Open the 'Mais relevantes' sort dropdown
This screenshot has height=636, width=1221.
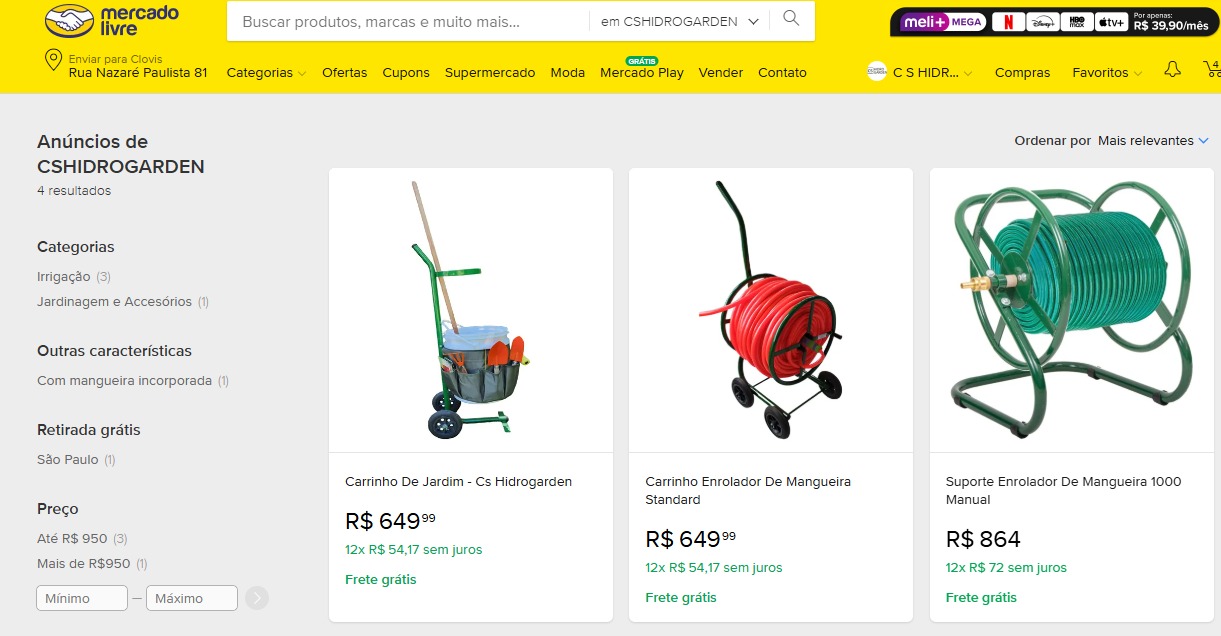[x=1153, y=140]
